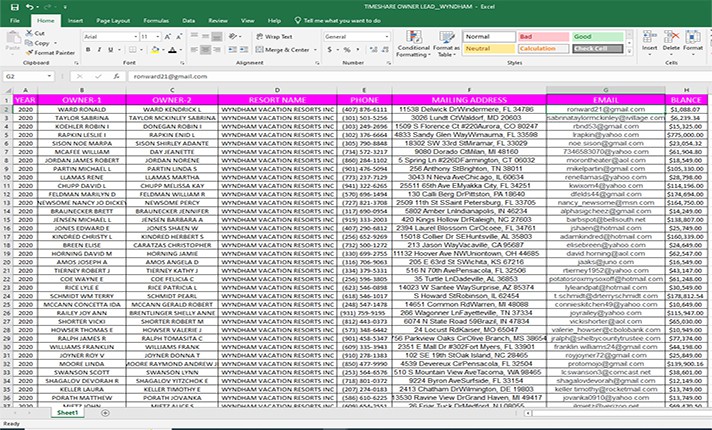
Task: Click the Insert Function fx icon
Action: 116,77
